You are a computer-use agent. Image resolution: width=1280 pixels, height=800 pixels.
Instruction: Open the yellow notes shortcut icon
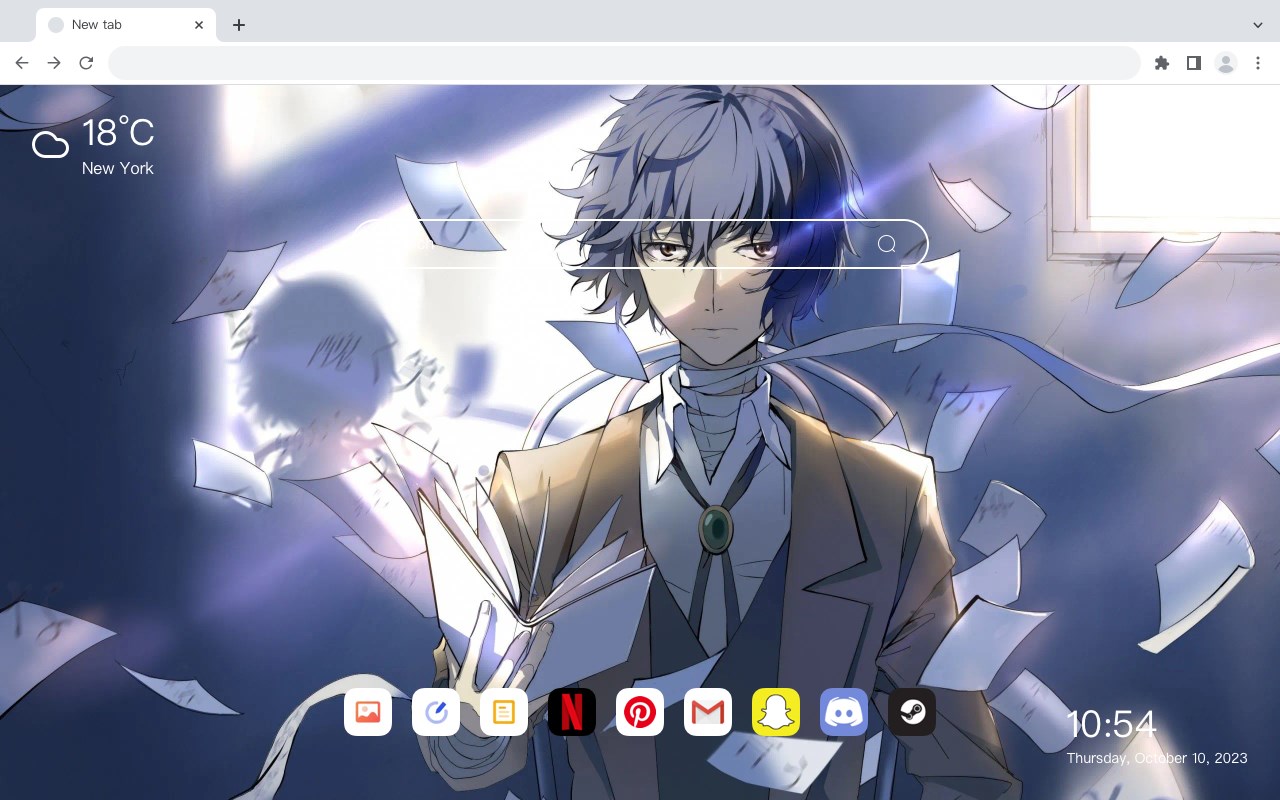click(504, 712)
